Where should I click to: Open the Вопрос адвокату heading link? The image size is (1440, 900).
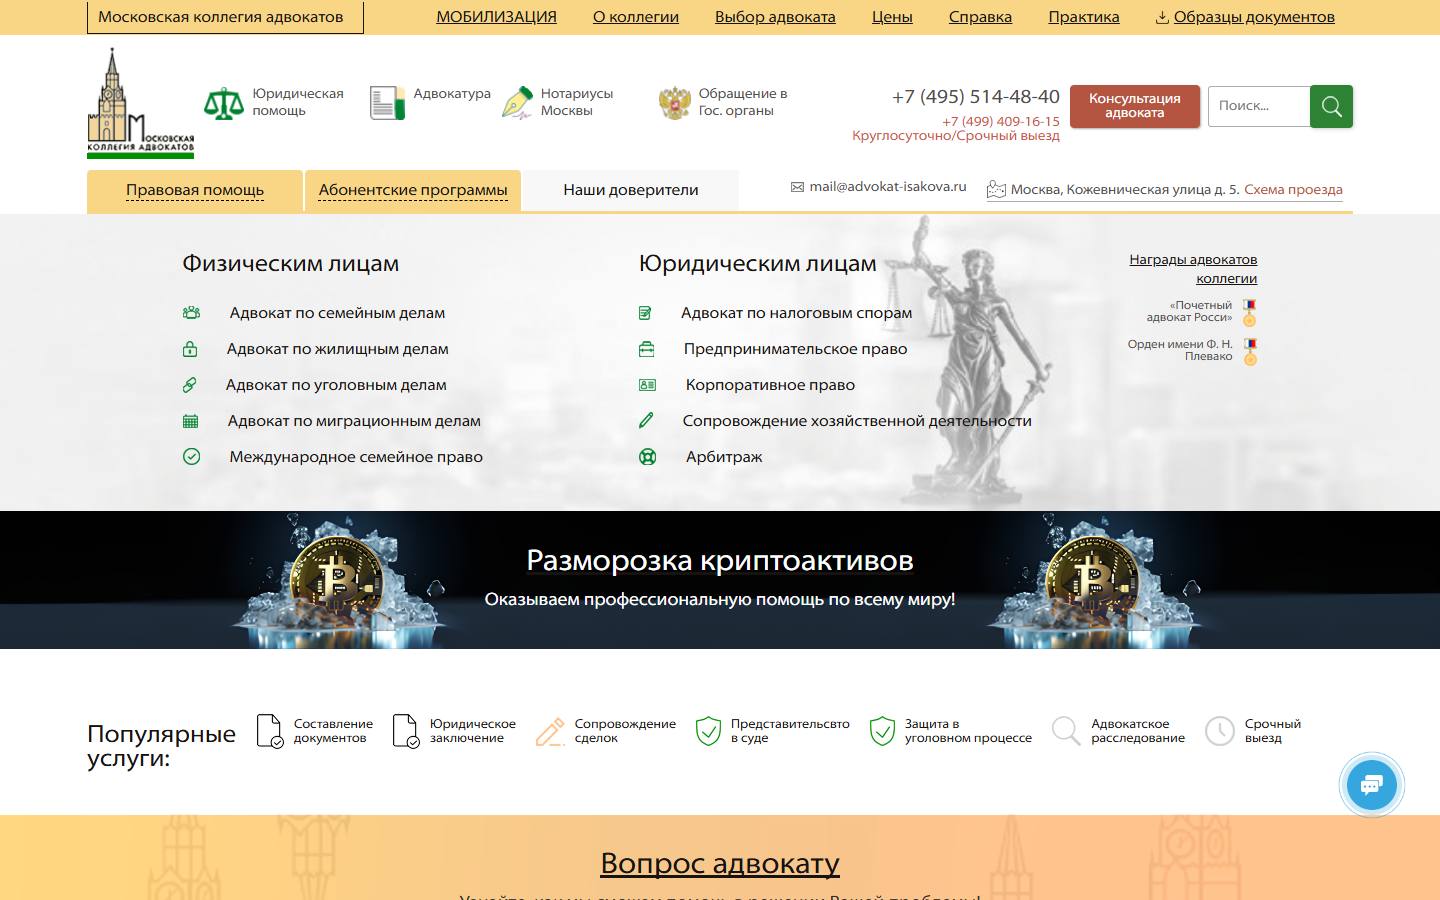(720, 863)
